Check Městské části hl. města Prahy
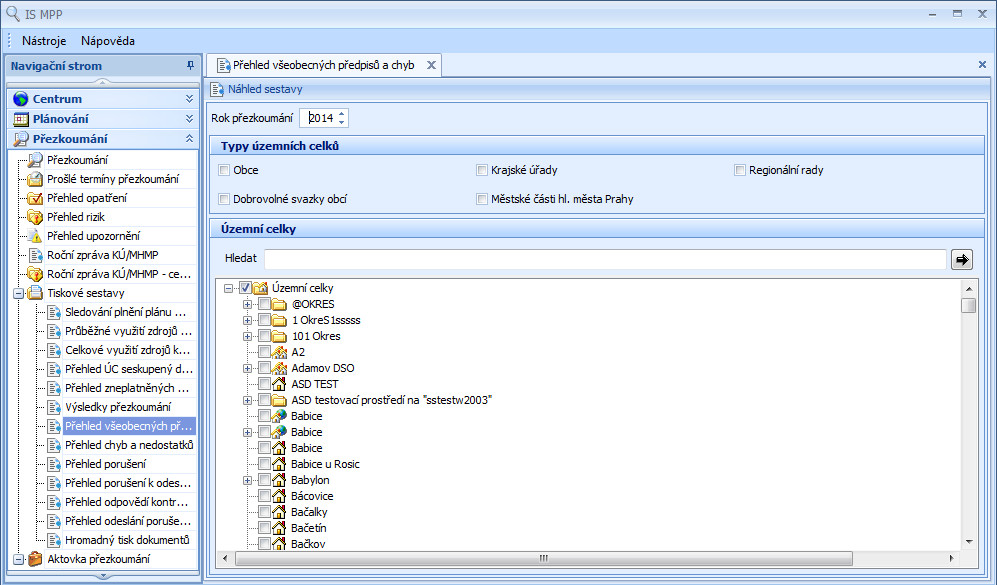 click(482, 199)
